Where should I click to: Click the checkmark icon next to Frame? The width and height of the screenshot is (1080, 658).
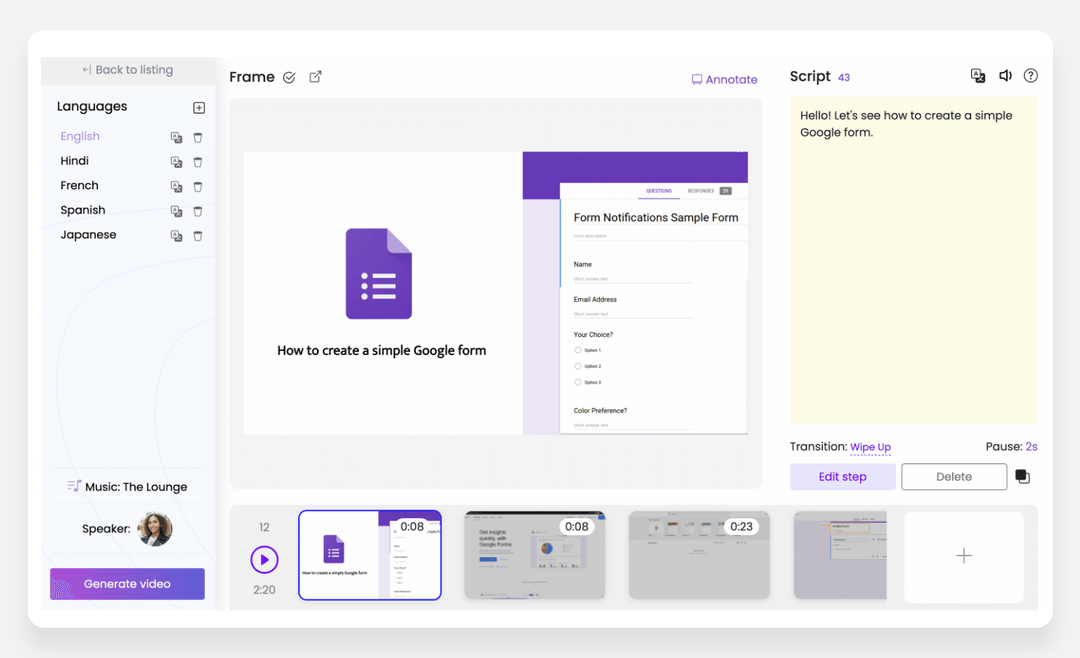tap(289, 77)
